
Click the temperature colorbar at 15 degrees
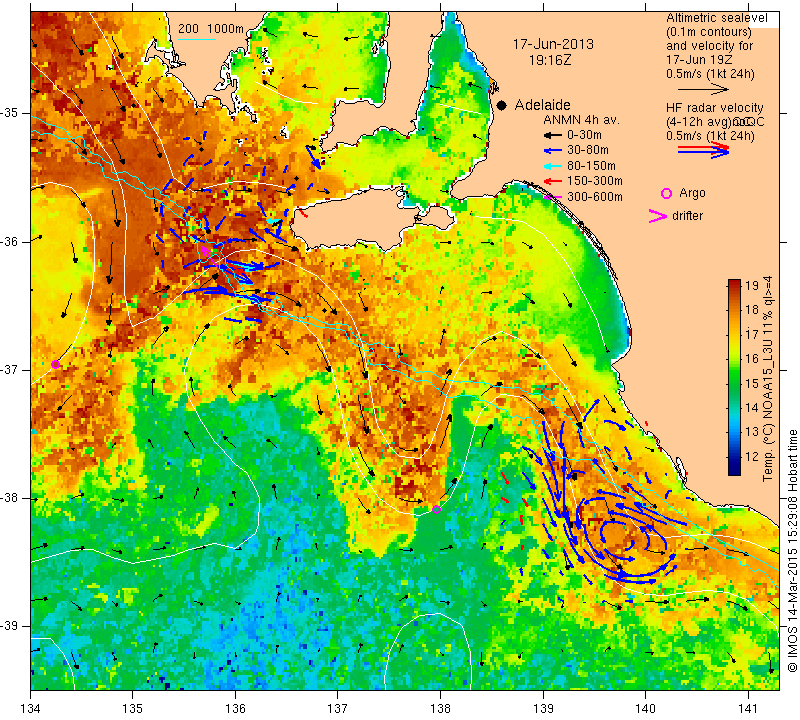pos(734,383)
